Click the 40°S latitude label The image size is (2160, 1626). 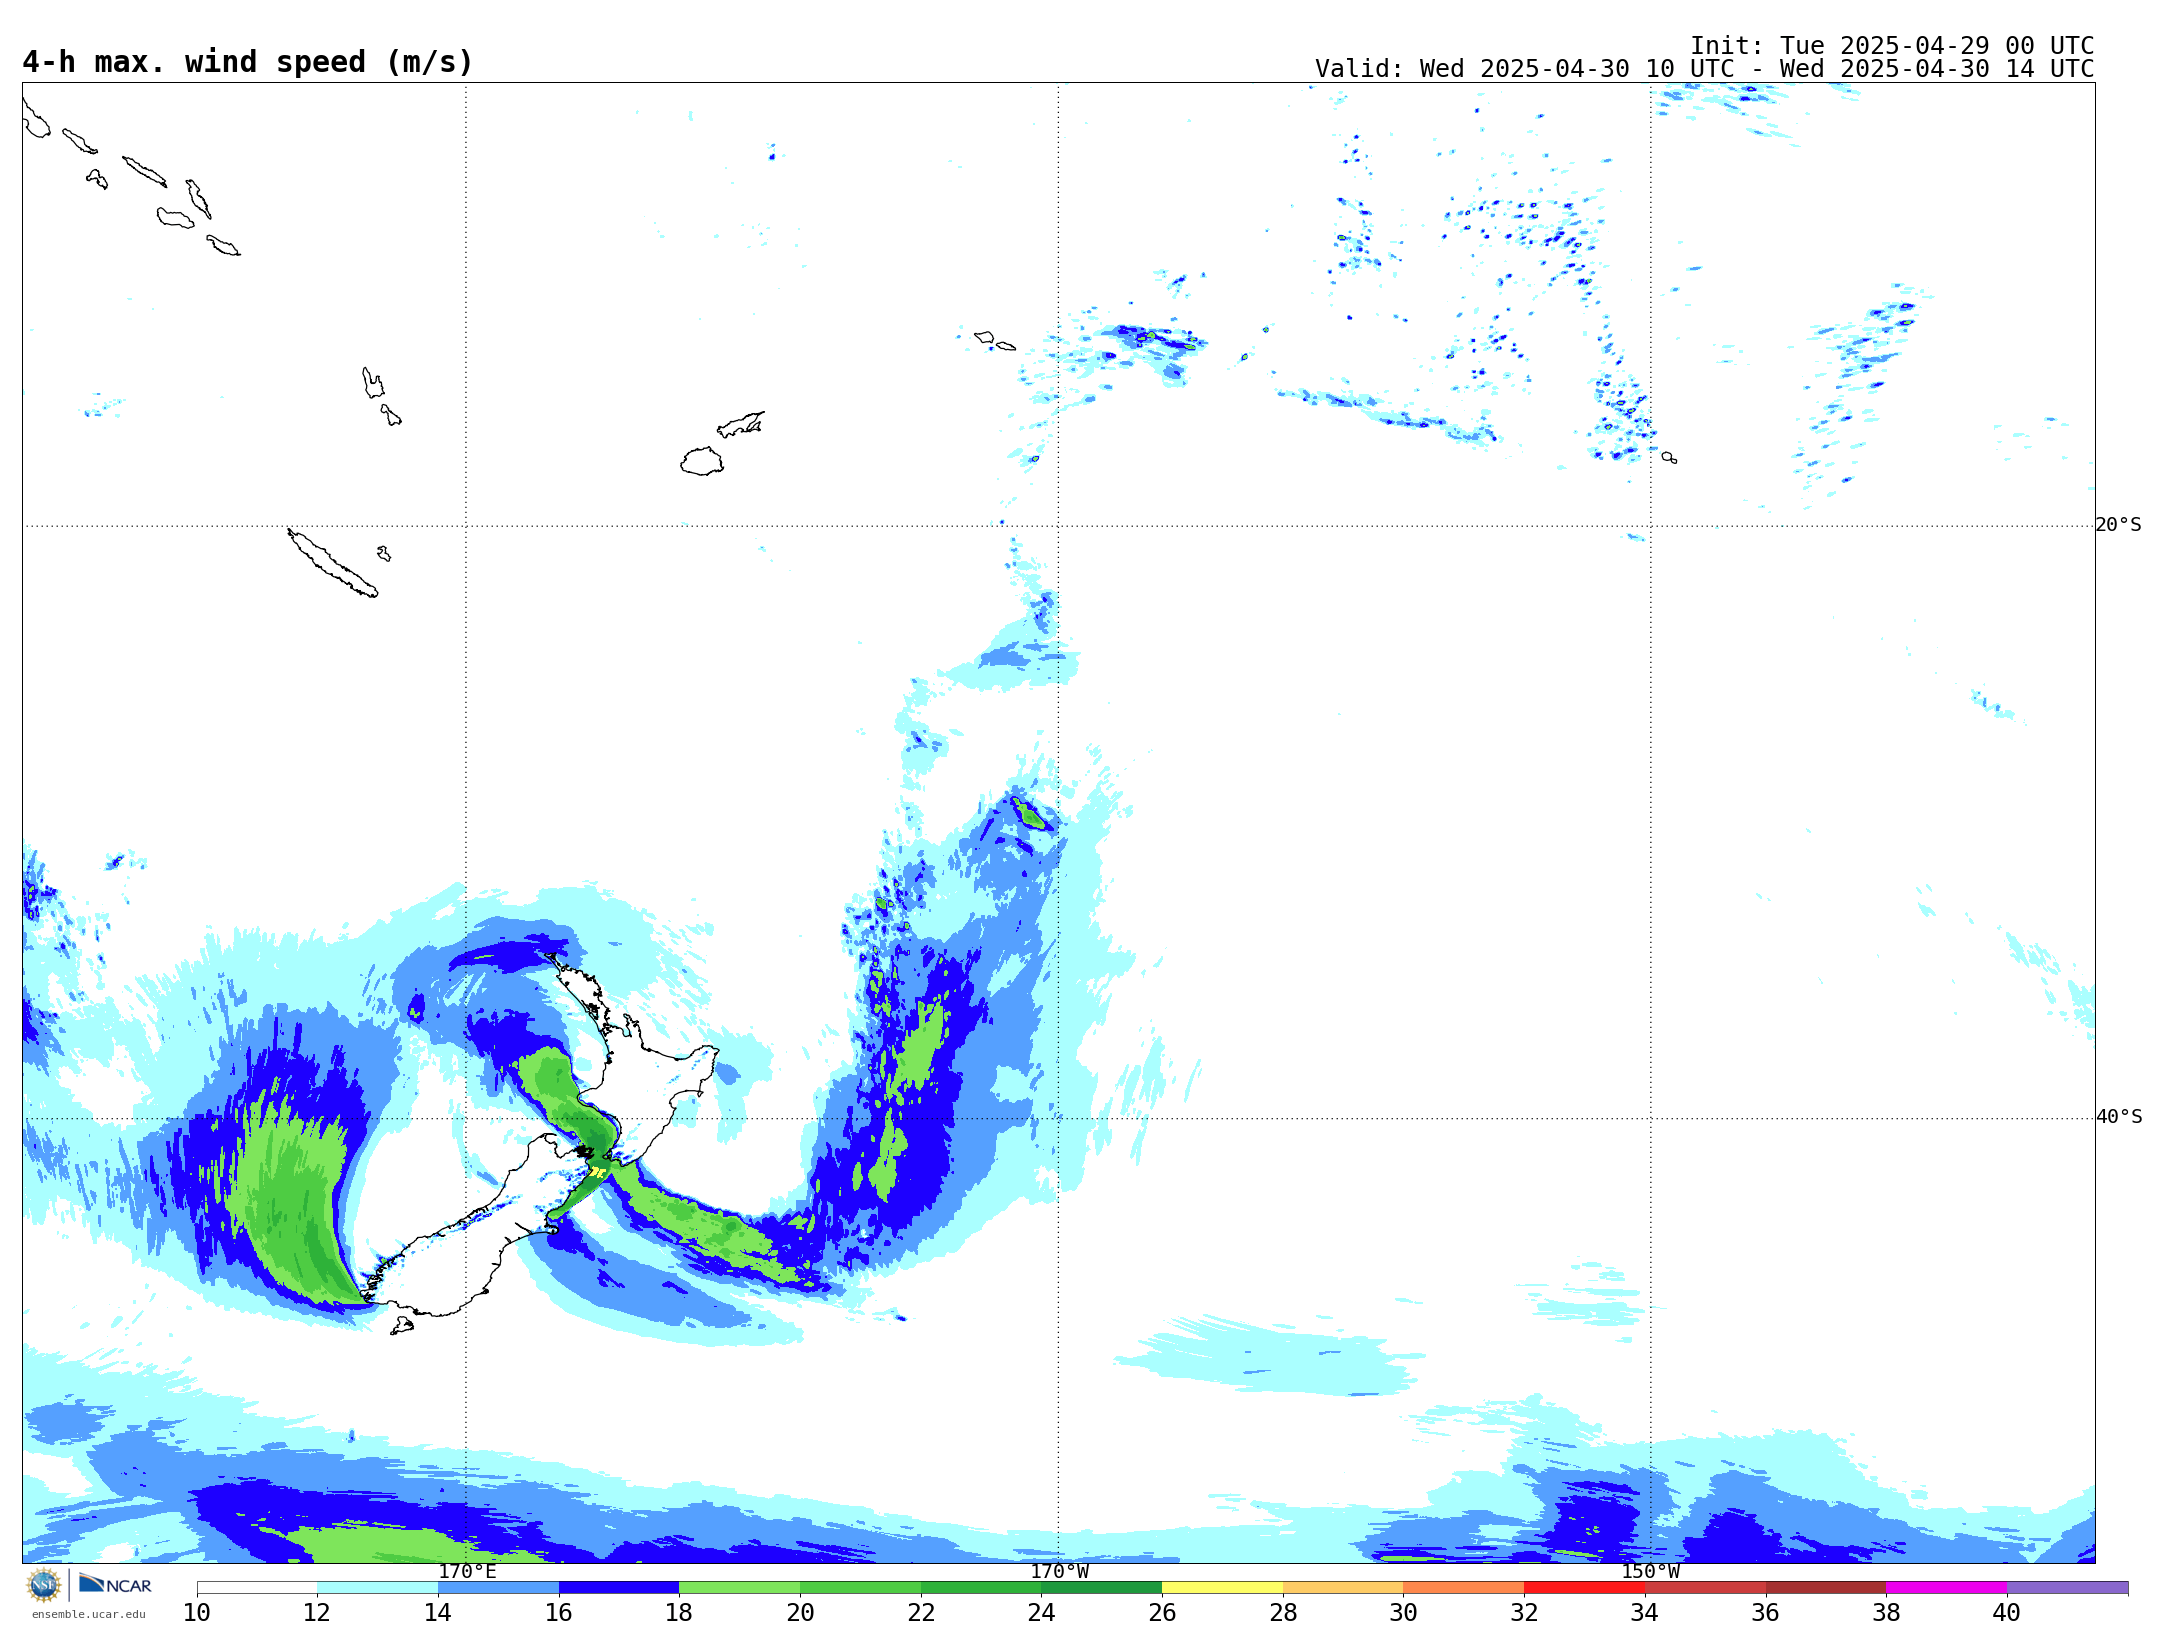coord(2119,1117)
